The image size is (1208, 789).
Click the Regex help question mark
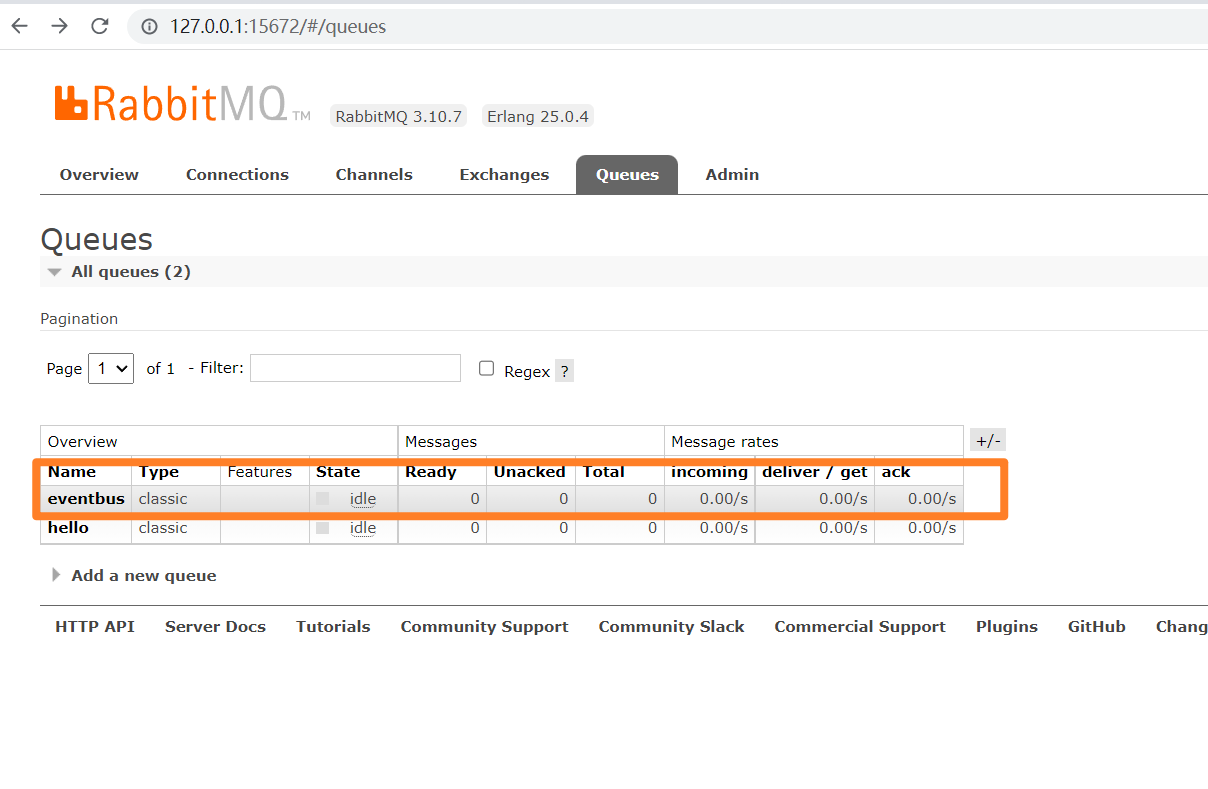pyautogui.click(x=564, y=371)
